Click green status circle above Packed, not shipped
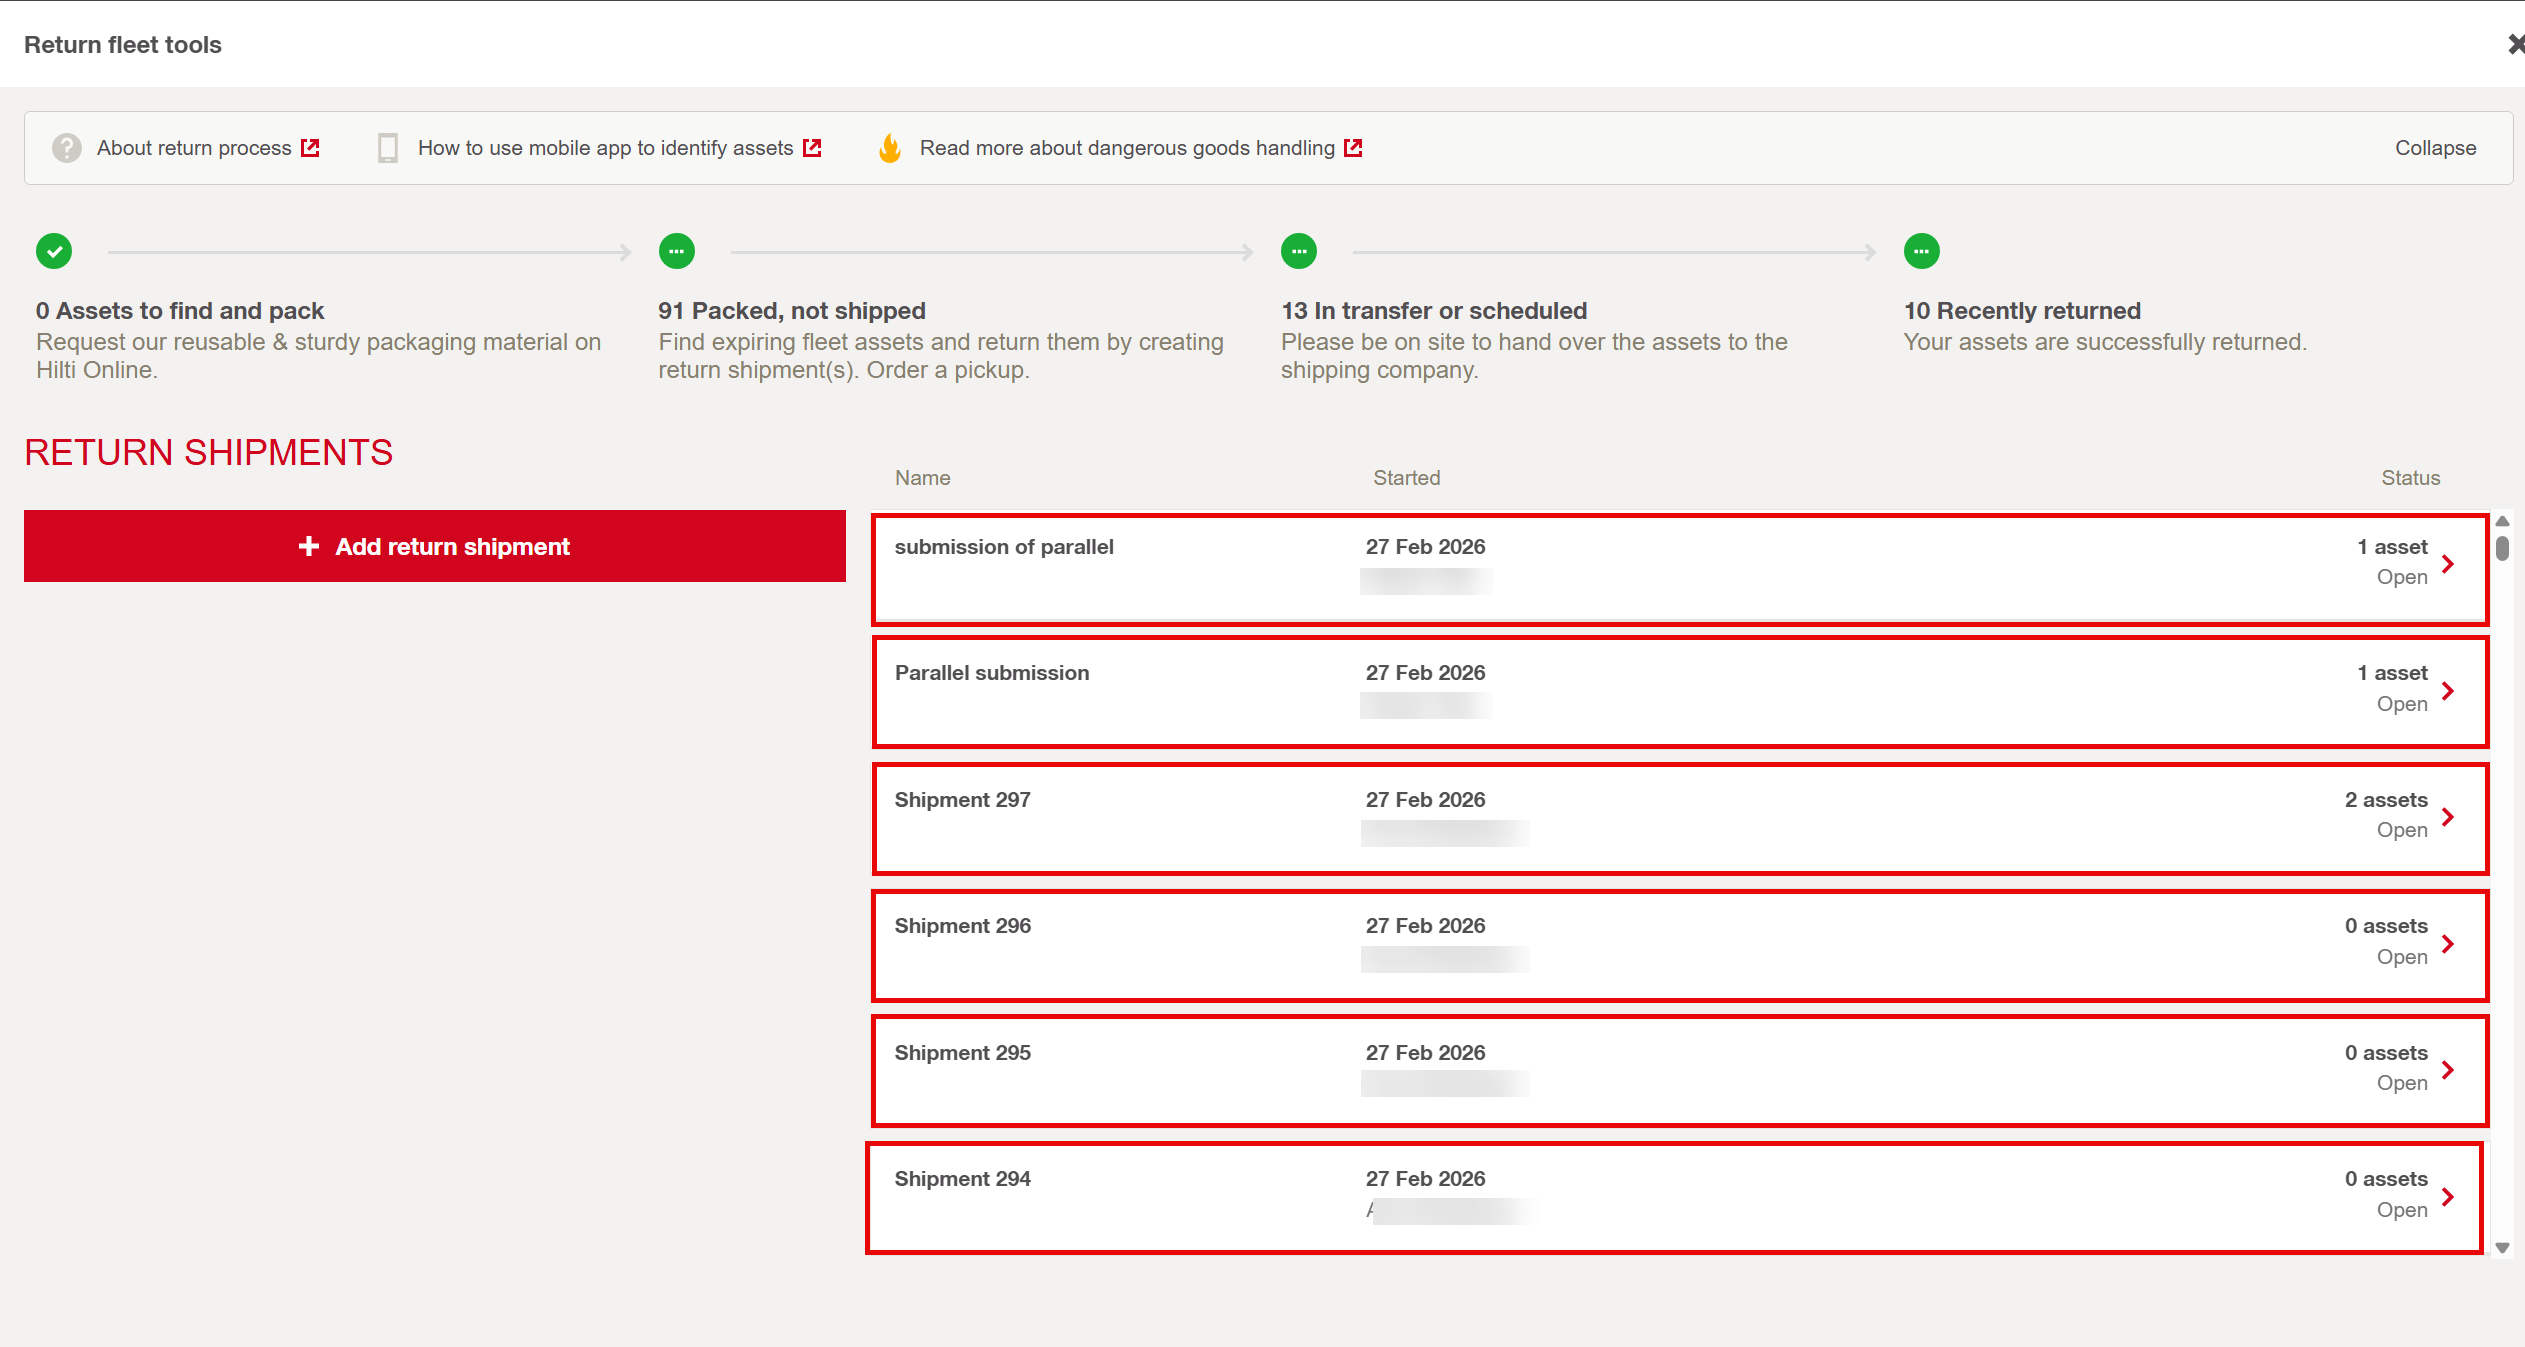This screenshot has height=1347, width=2525. [x=677, y=251]
